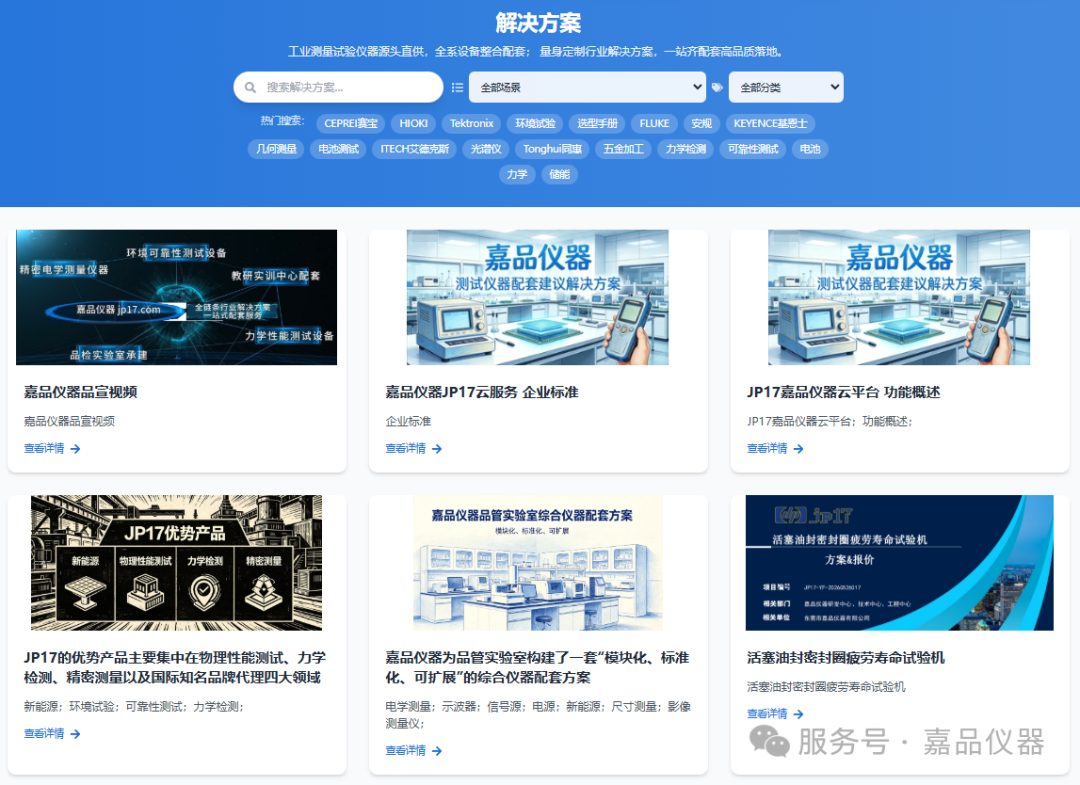Select the 光谱仪 tag
Screen dimensions: 1080x785
[486, 149]
